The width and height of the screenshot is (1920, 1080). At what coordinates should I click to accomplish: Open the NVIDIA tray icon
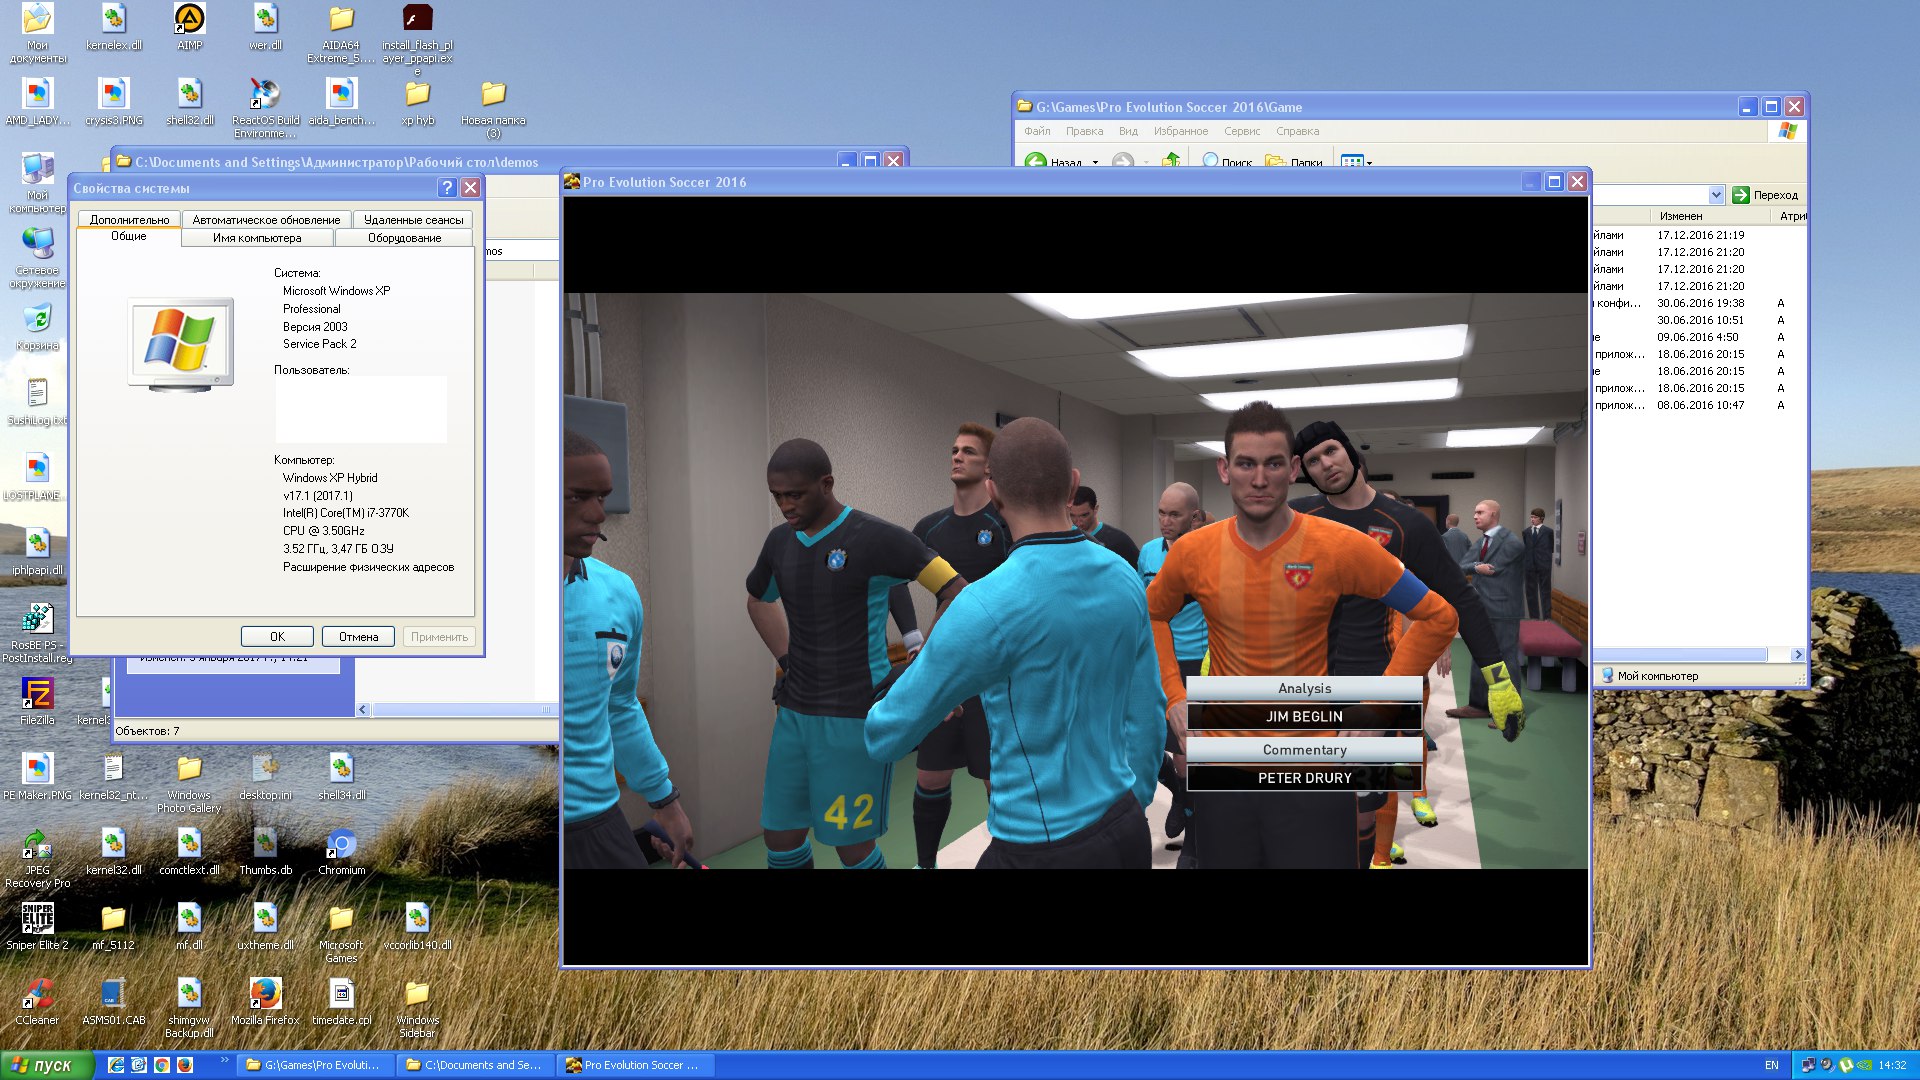(1865, 1065)
